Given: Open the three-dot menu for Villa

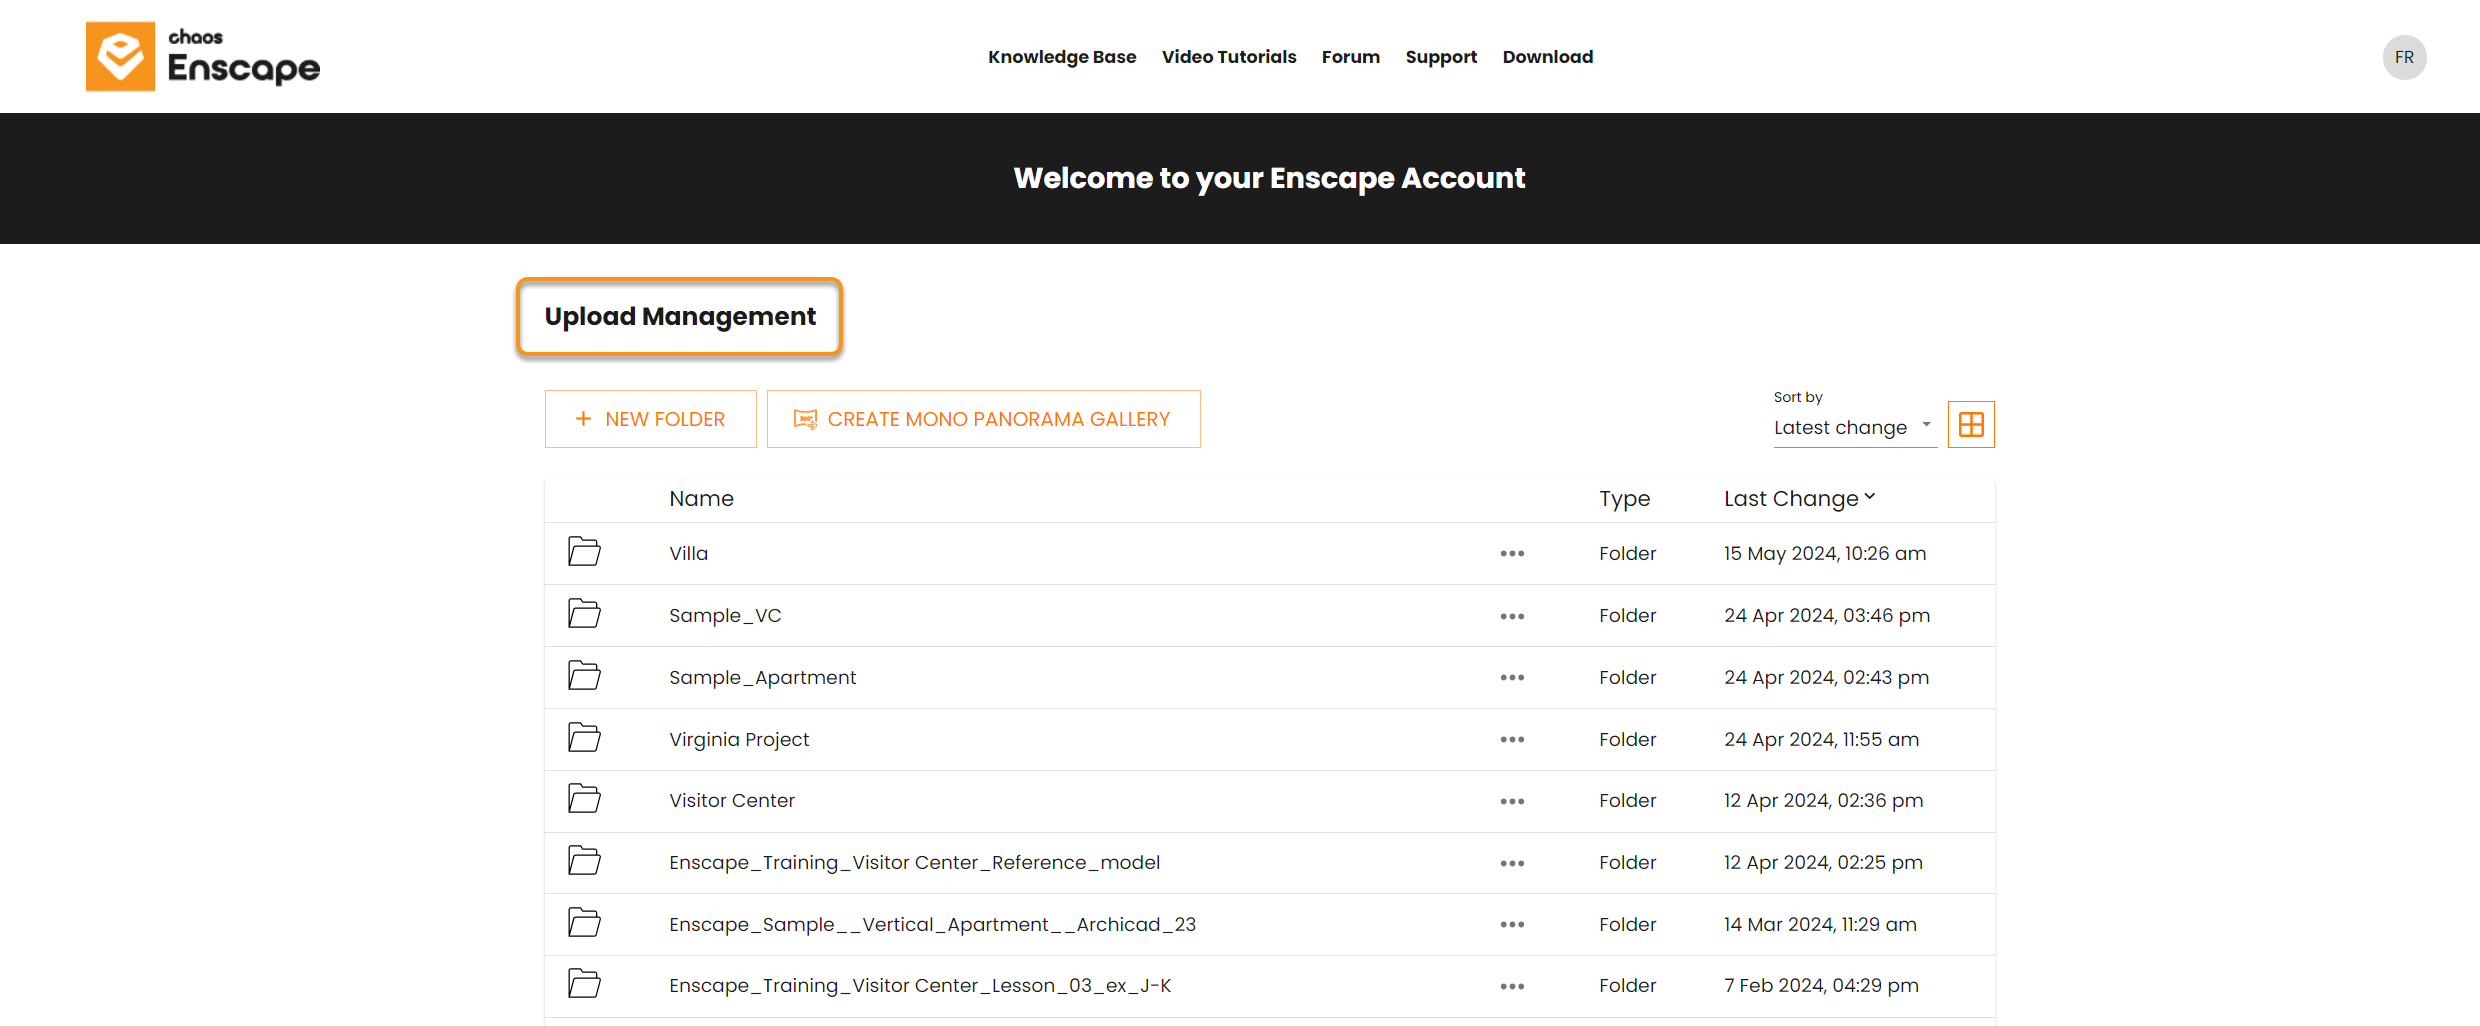Looking at the screenshot, I should pos(1512,554).
